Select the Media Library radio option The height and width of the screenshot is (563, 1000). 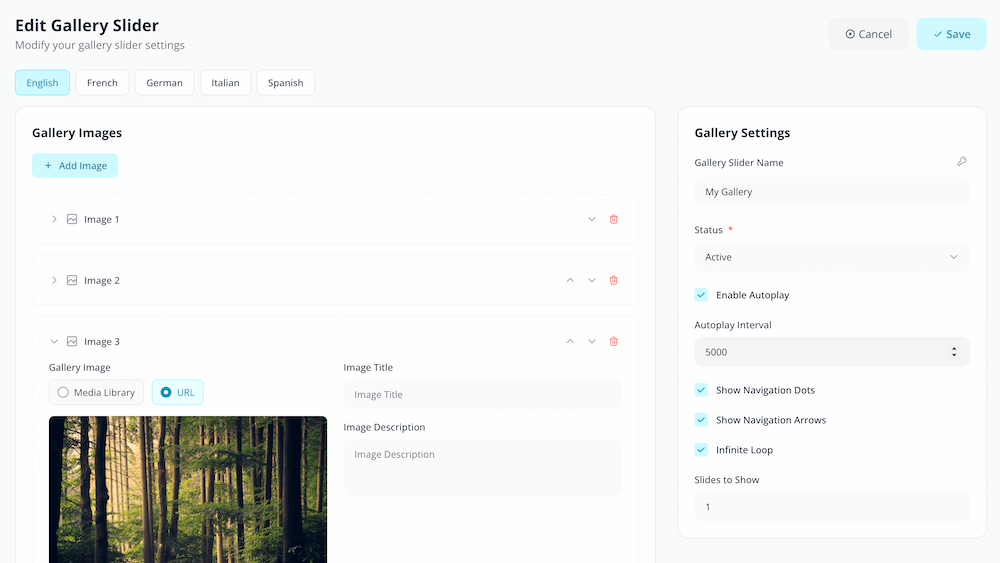click(96, 392)
